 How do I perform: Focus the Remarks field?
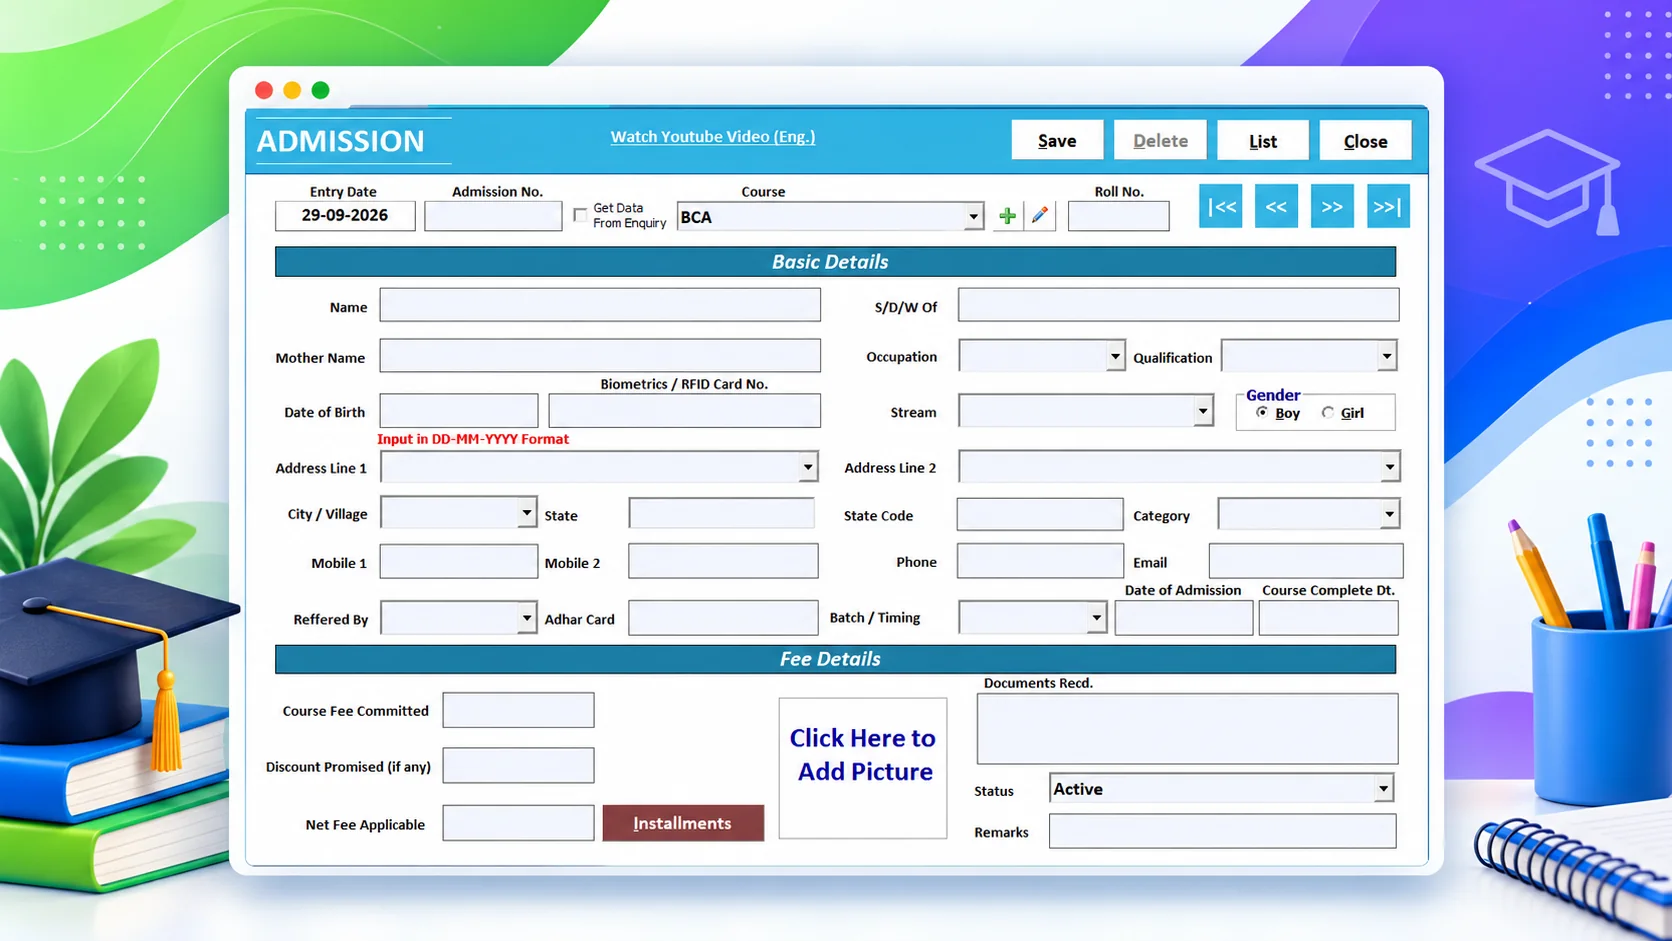click(1222, 831)
